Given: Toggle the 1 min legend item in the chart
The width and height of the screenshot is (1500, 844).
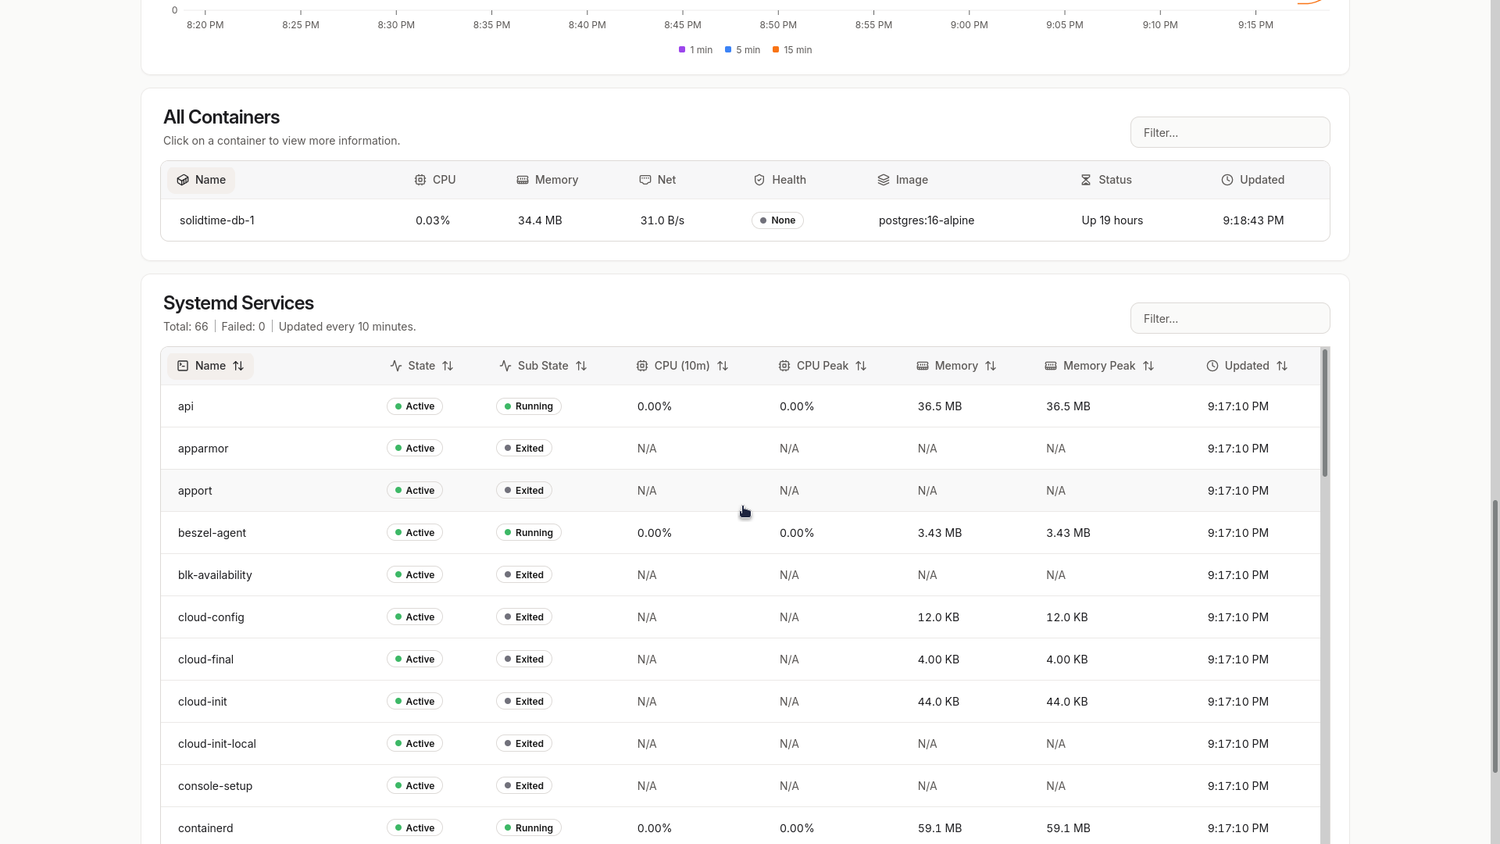Looking at the screenshot, I should pos(696,50).
